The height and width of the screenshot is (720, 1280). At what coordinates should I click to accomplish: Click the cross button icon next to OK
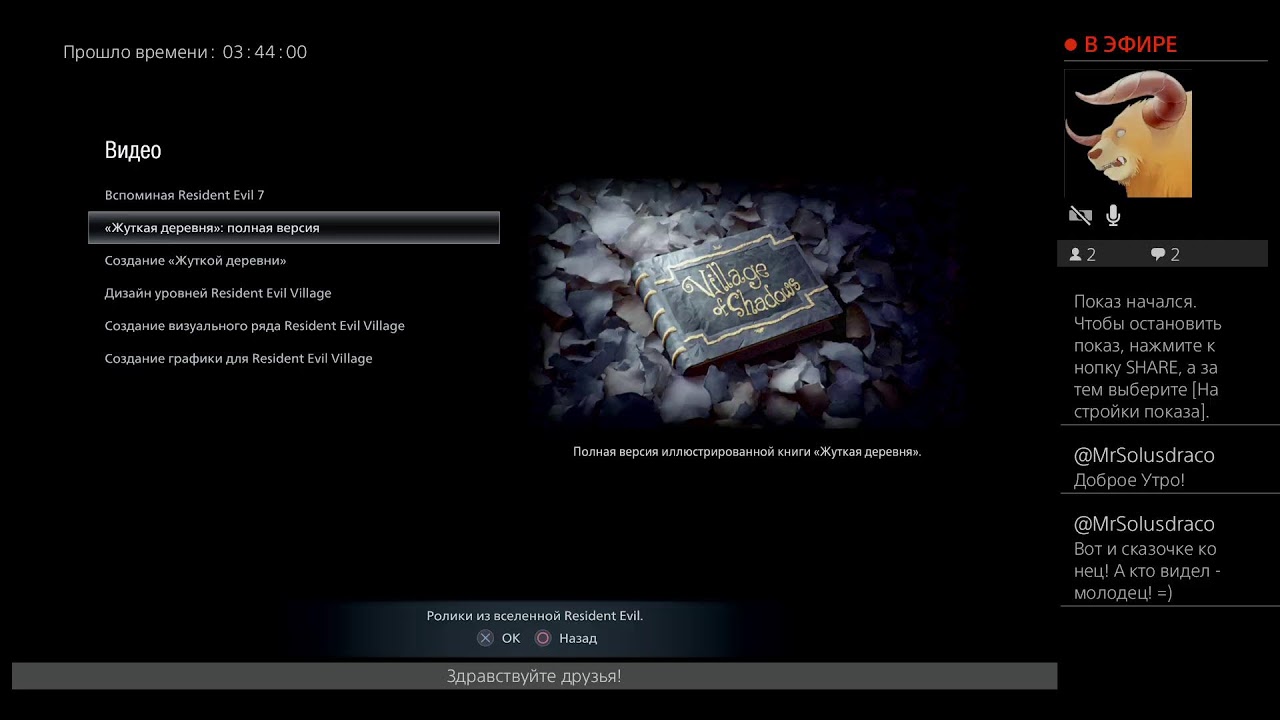485,638
